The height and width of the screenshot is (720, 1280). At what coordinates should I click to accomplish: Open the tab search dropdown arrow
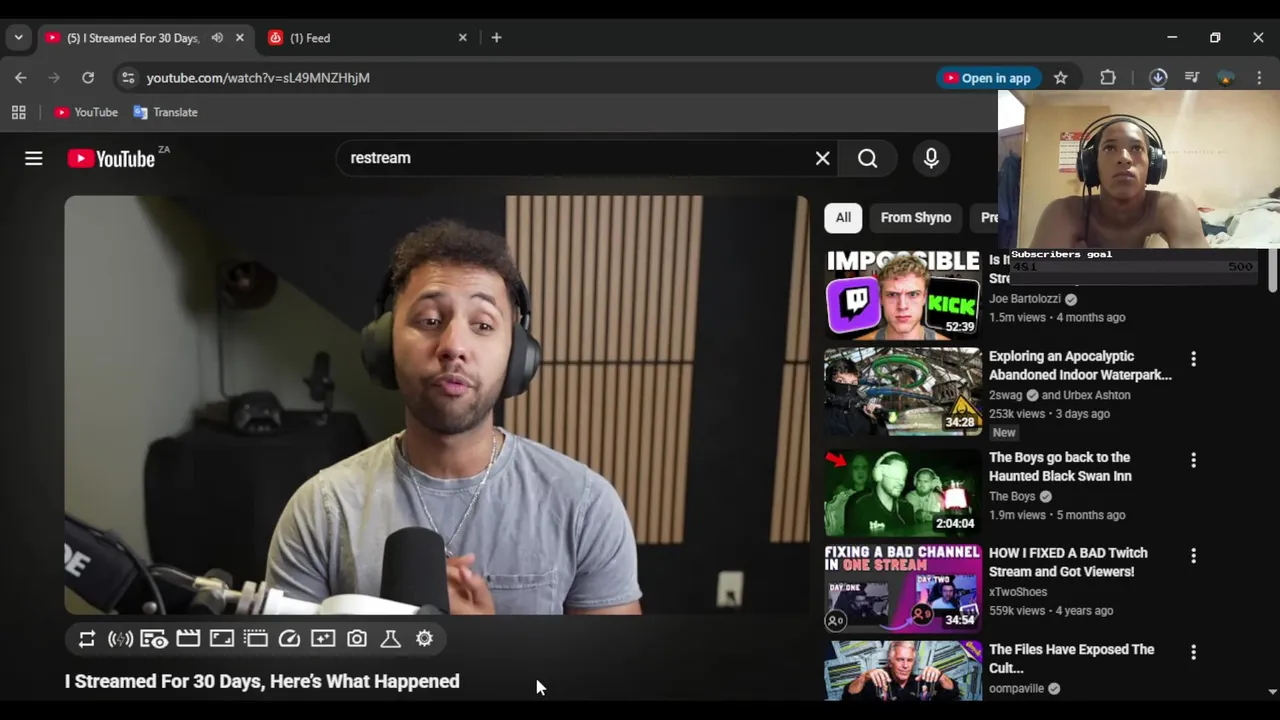(18, 38)
